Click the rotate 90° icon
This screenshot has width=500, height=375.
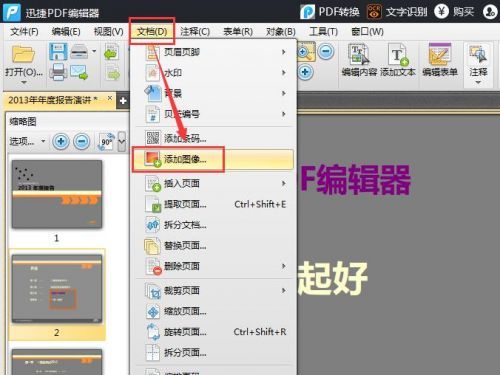[x=107, y=142]
